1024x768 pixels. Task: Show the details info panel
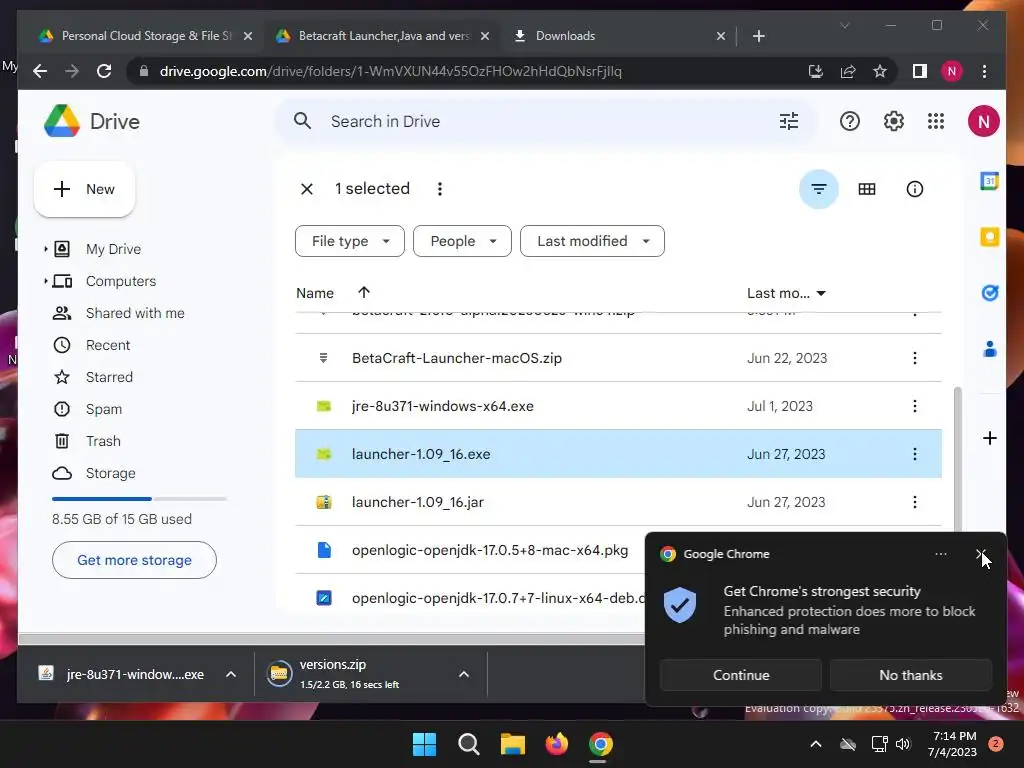click(914, 189)
